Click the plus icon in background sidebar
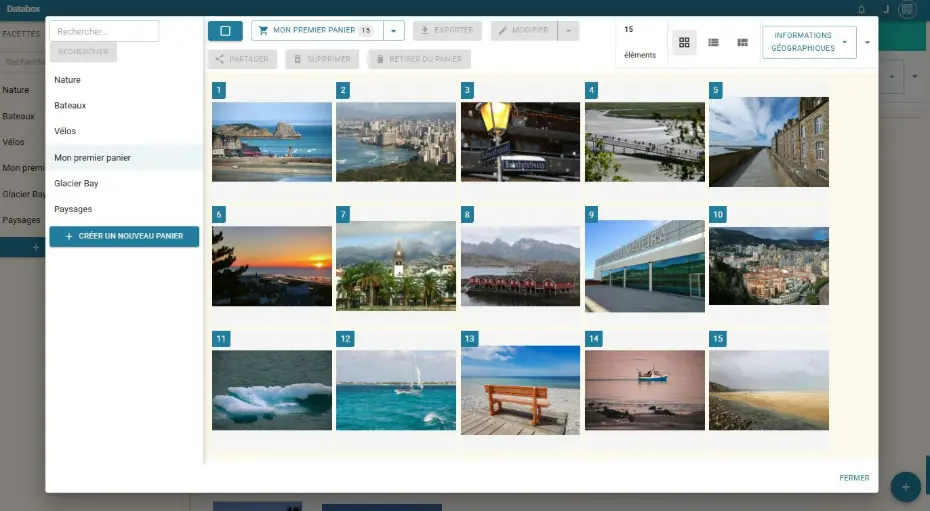This screenshot has width=930, height=511. point(36,247)
